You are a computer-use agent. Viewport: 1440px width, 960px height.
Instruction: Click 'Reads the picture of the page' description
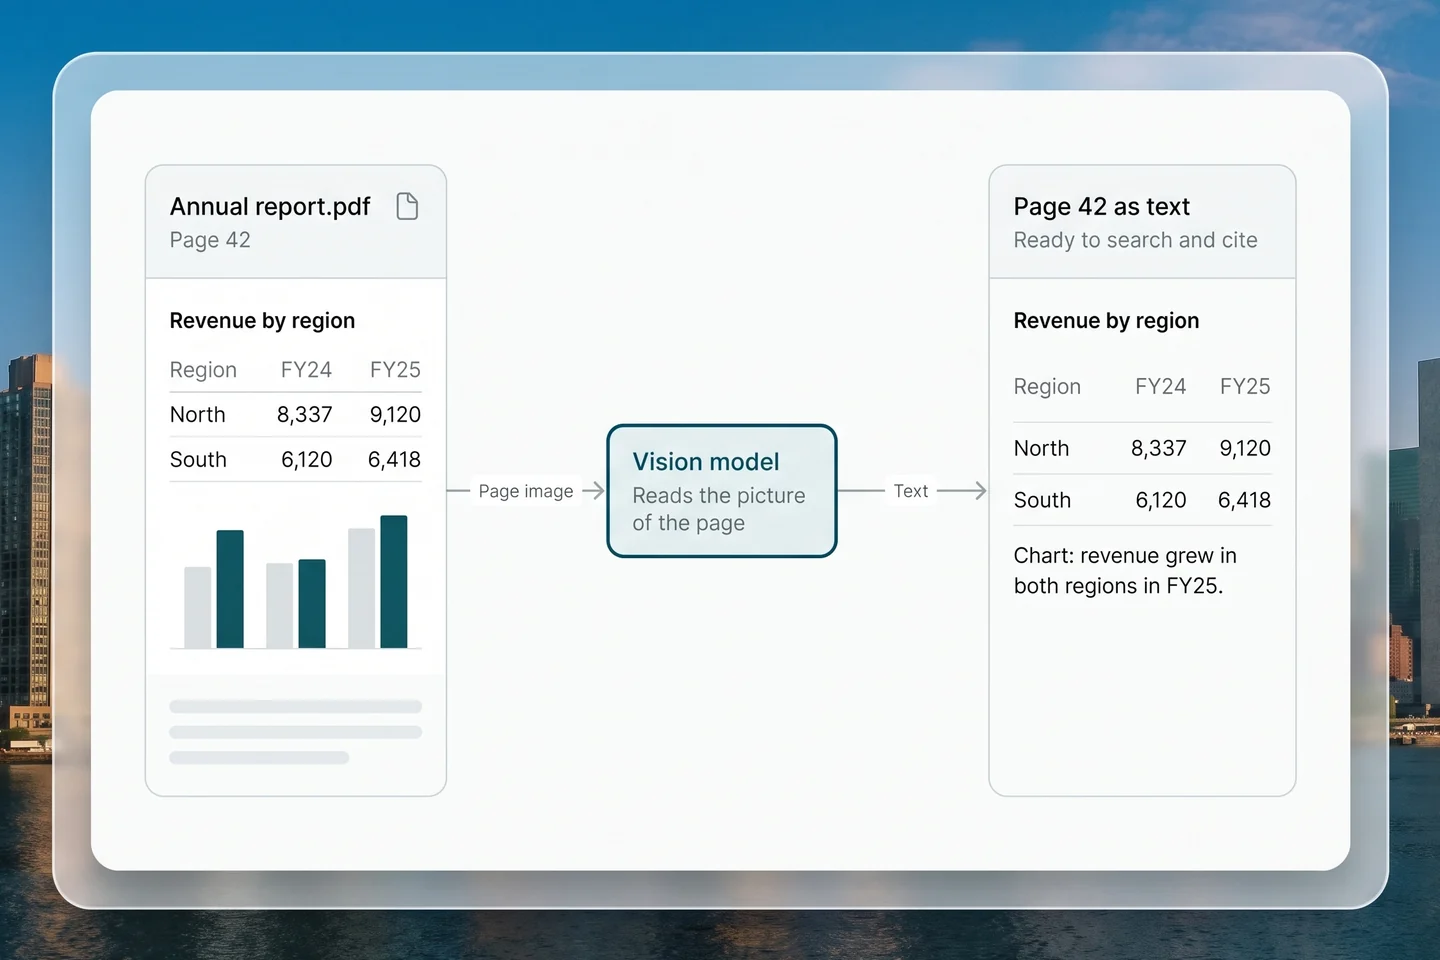coord(719,509)
